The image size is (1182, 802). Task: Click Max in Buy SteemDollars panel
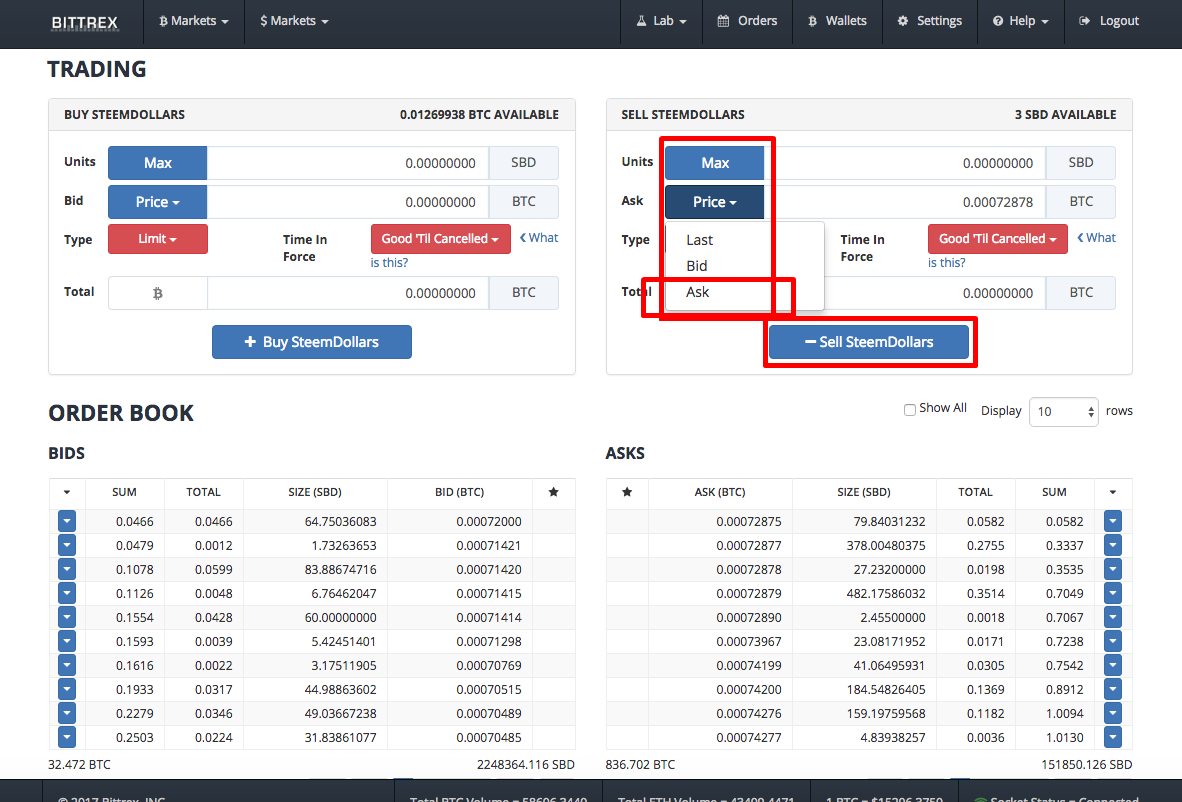pos(158,163)
